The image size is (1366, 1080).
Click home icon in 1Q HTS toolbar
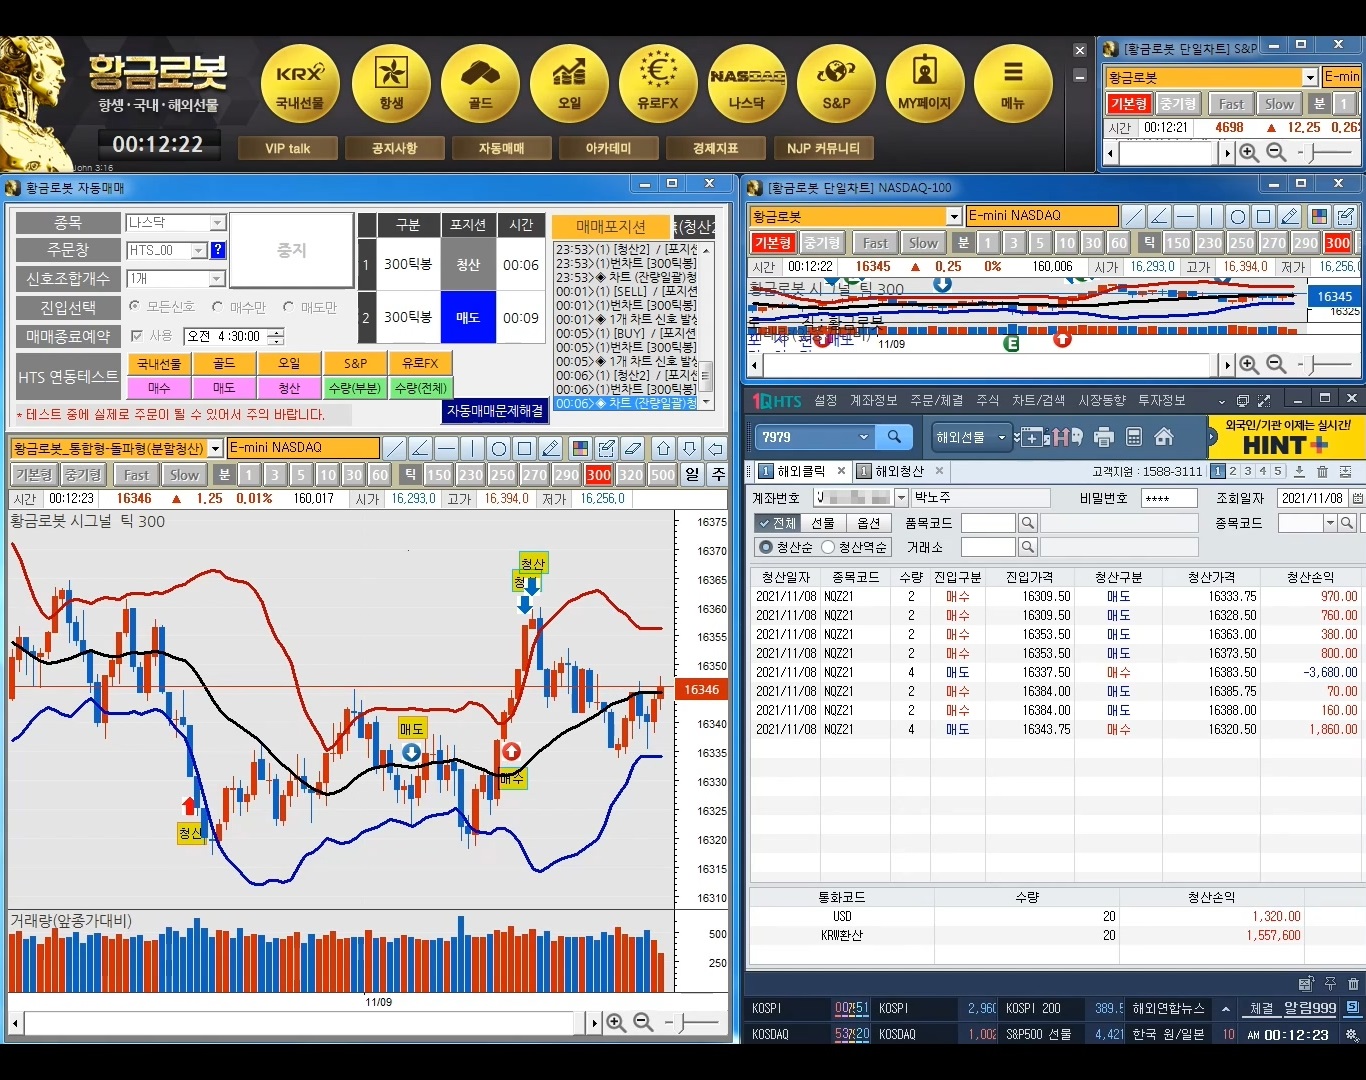pos(1163,437)
